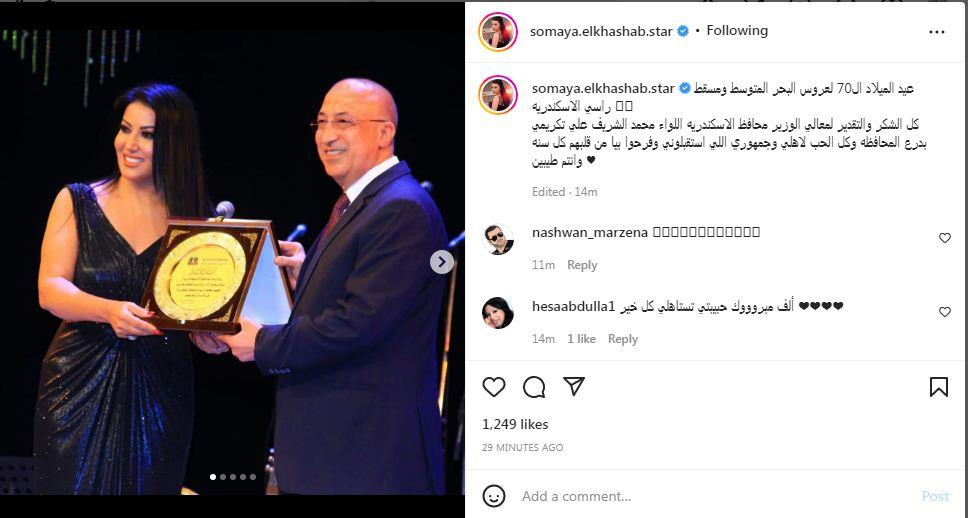Open nashwan_marzena's profile avatar
The width and height of the screenshot is (968, 518).
click(498, 240)
